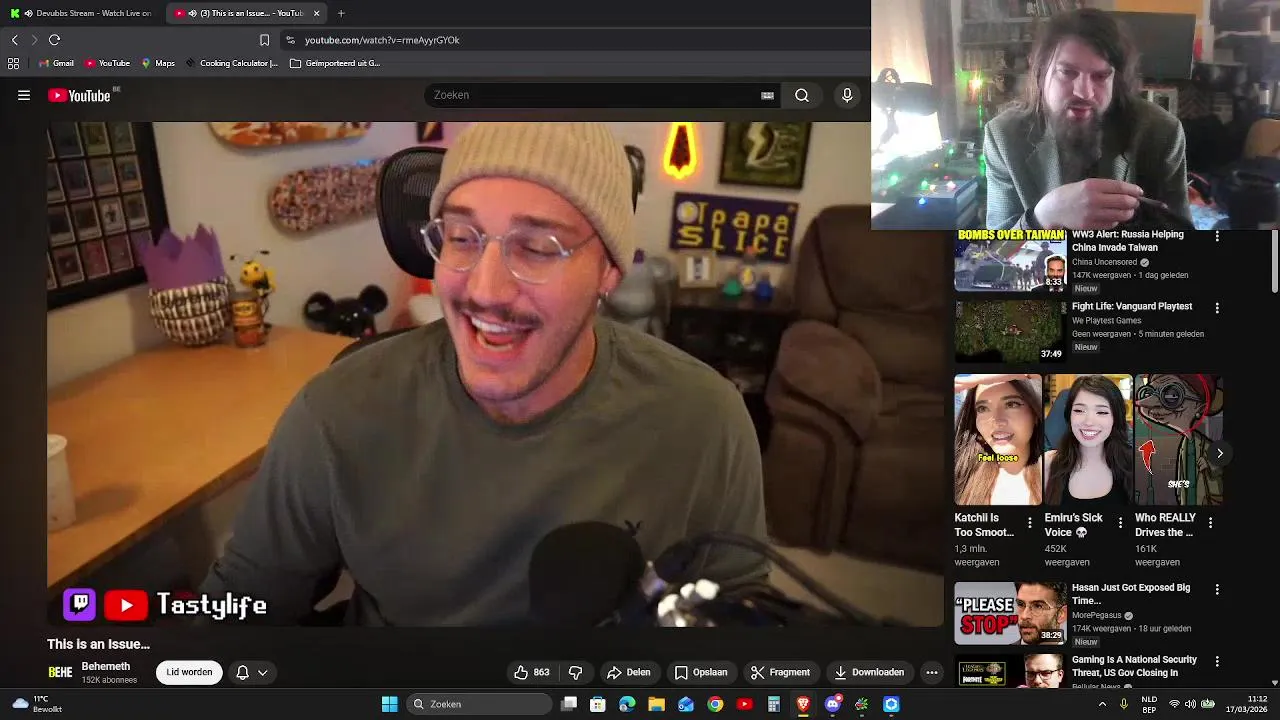This screenshot has width=1280, height=720.
Task: Go back with the browser back arrow
Action: (15, 40)
